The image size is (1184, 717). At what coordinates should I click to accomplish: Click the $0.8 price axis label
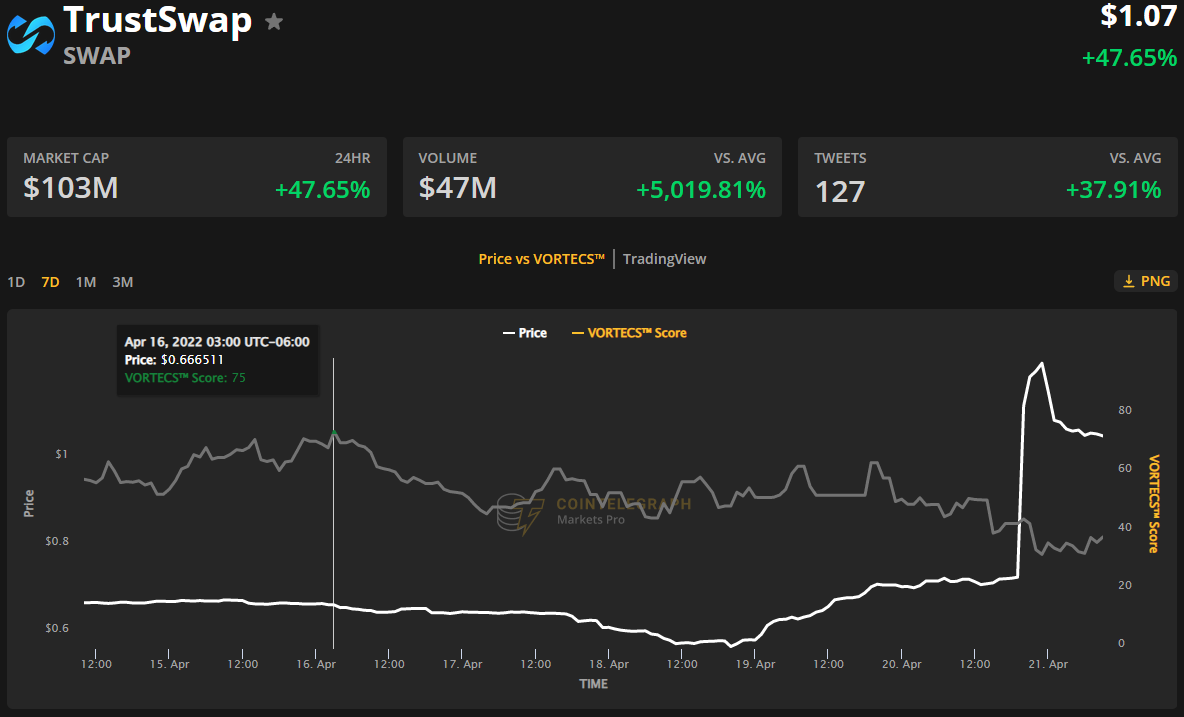pos(57,541)
